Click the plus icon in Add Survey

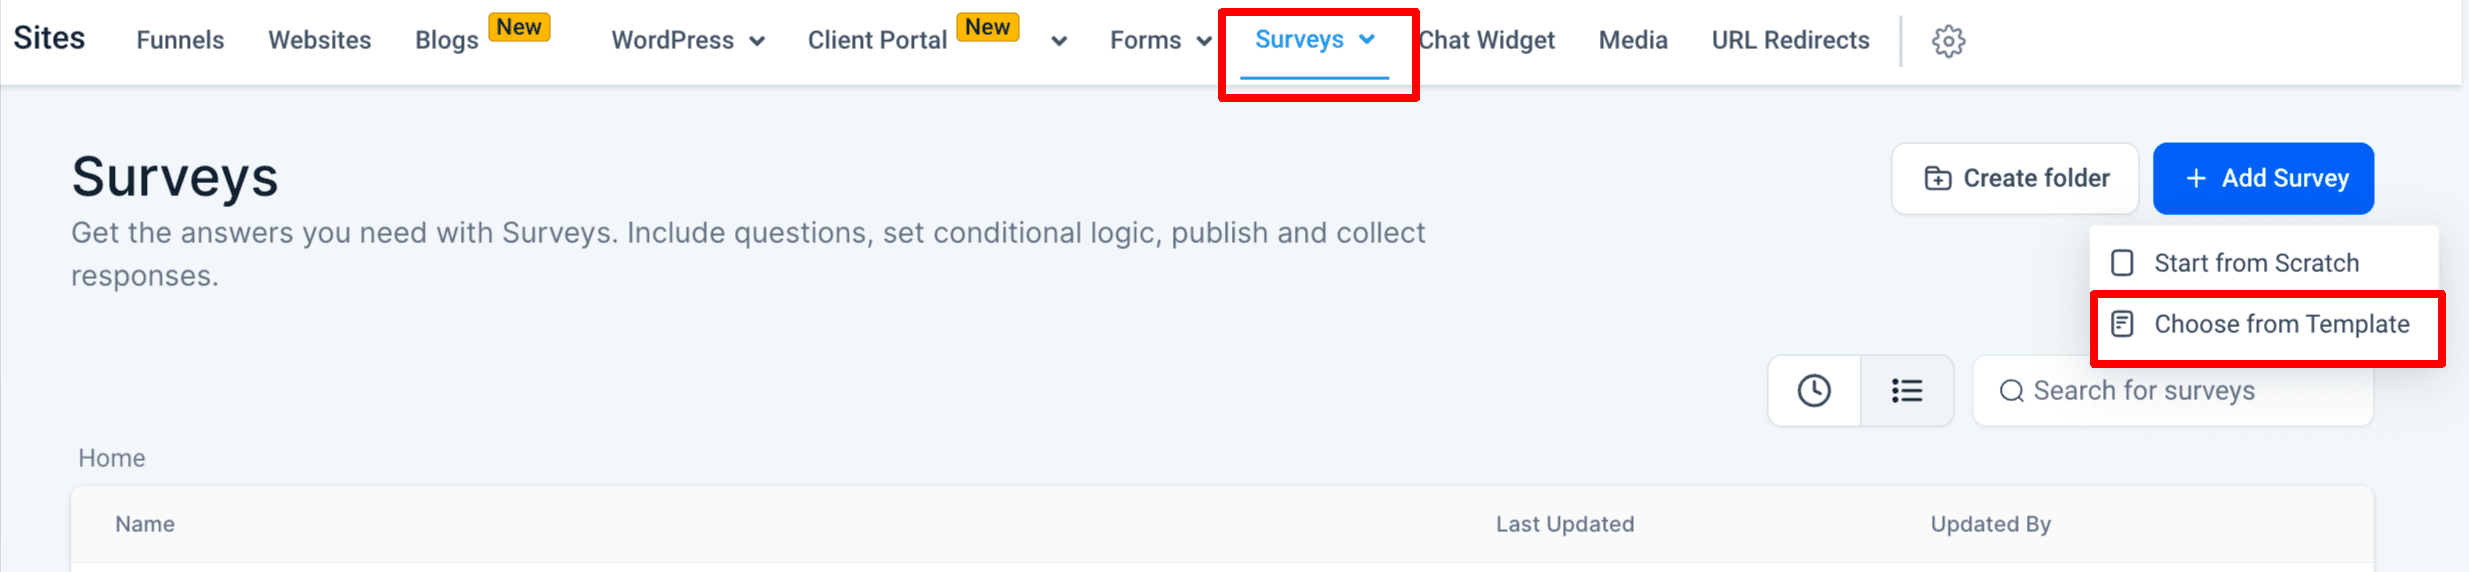(2196, 178)
